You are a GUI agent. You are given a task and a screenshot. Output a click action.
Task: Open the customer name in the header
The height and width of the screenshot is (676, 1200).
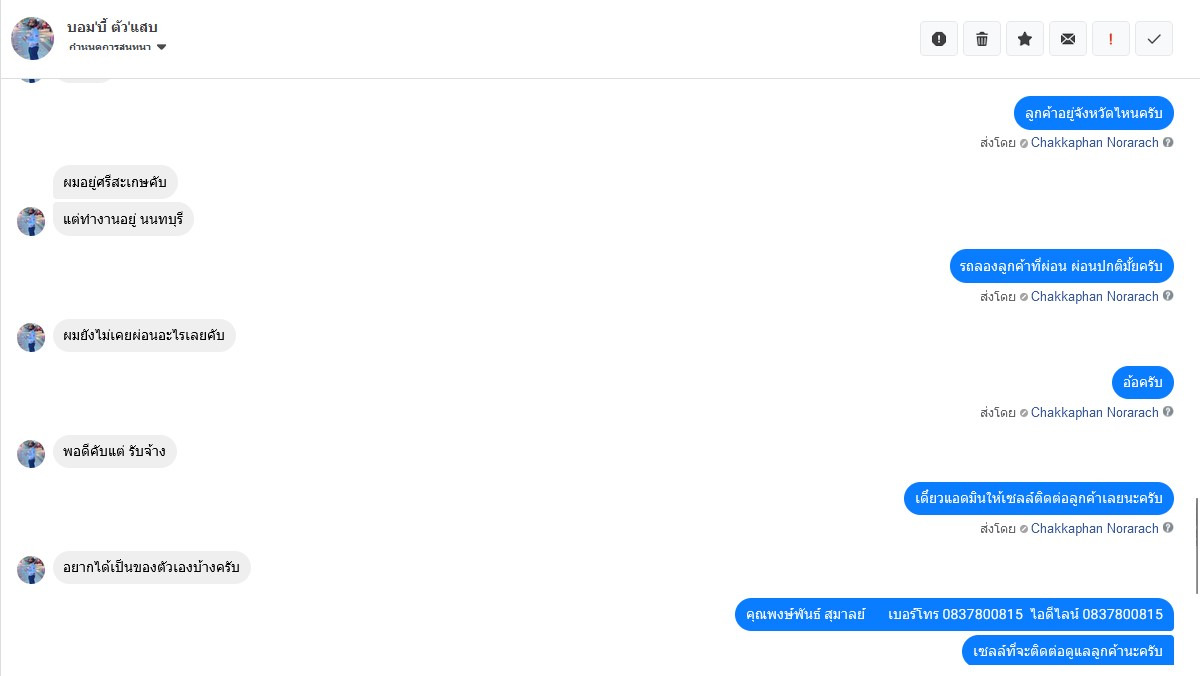click(113, 27)
